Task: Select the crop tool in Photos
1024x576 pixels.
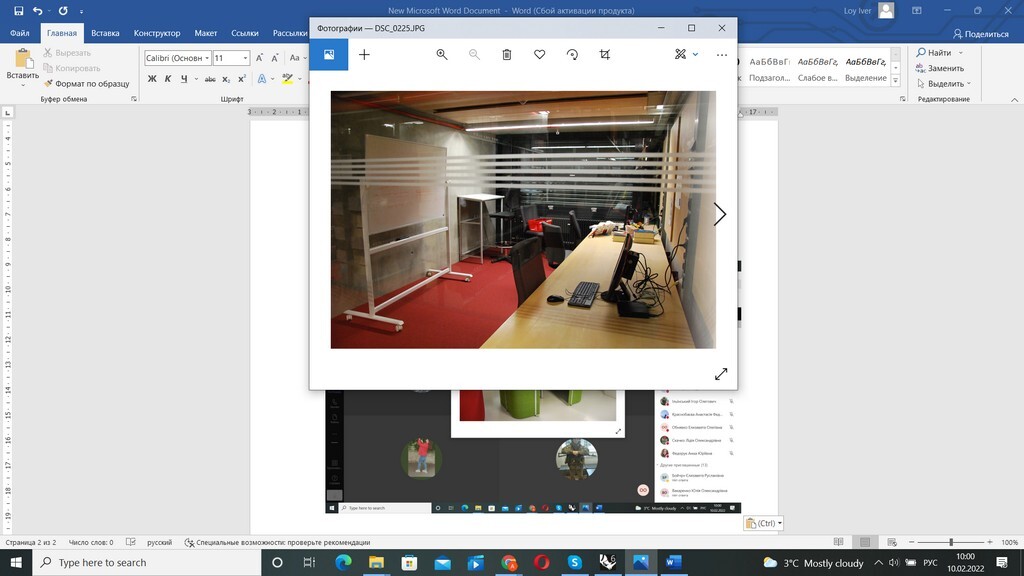Action: coord(605,55)
